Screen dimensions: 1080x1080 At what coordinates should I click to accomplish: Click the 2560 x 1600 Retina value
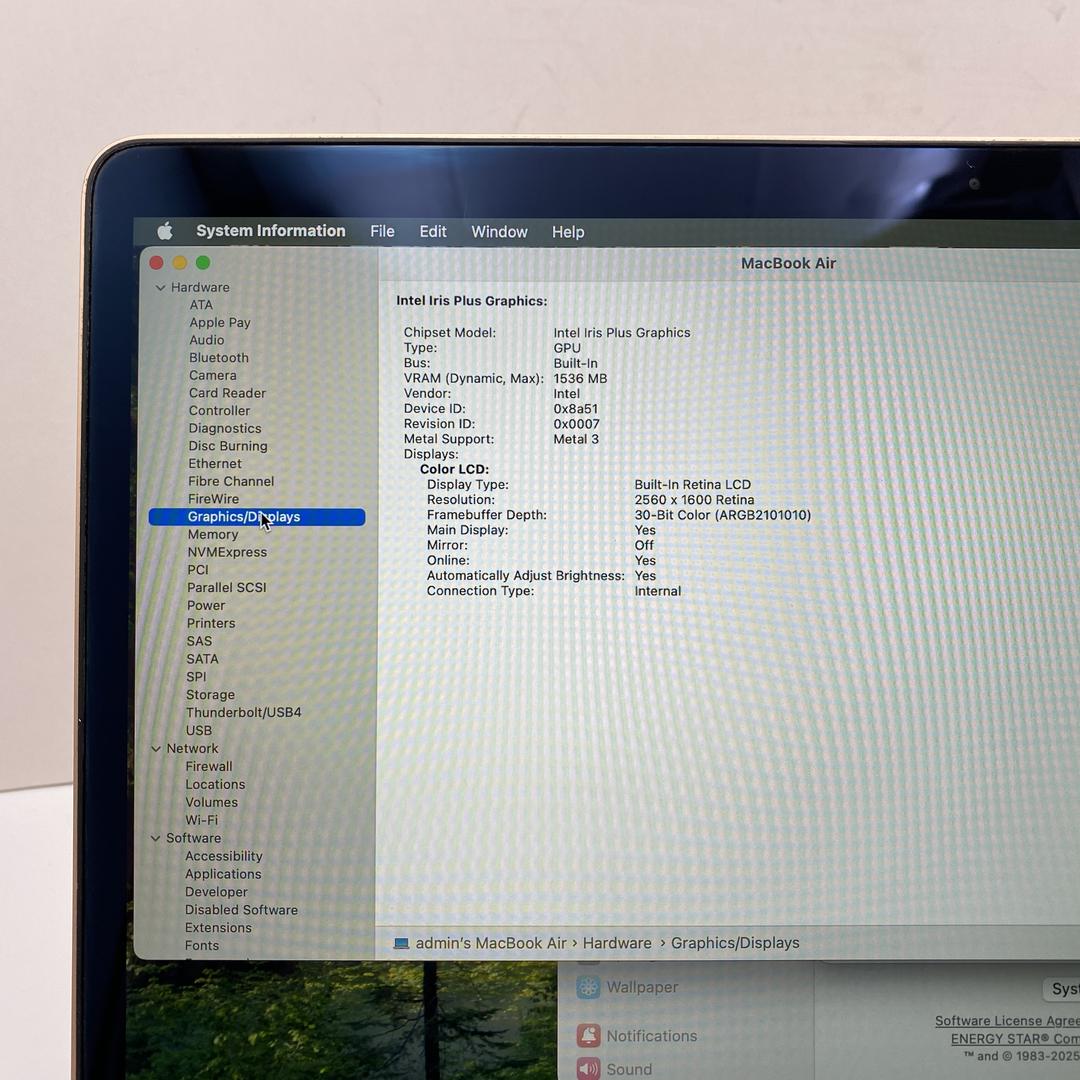694,499
